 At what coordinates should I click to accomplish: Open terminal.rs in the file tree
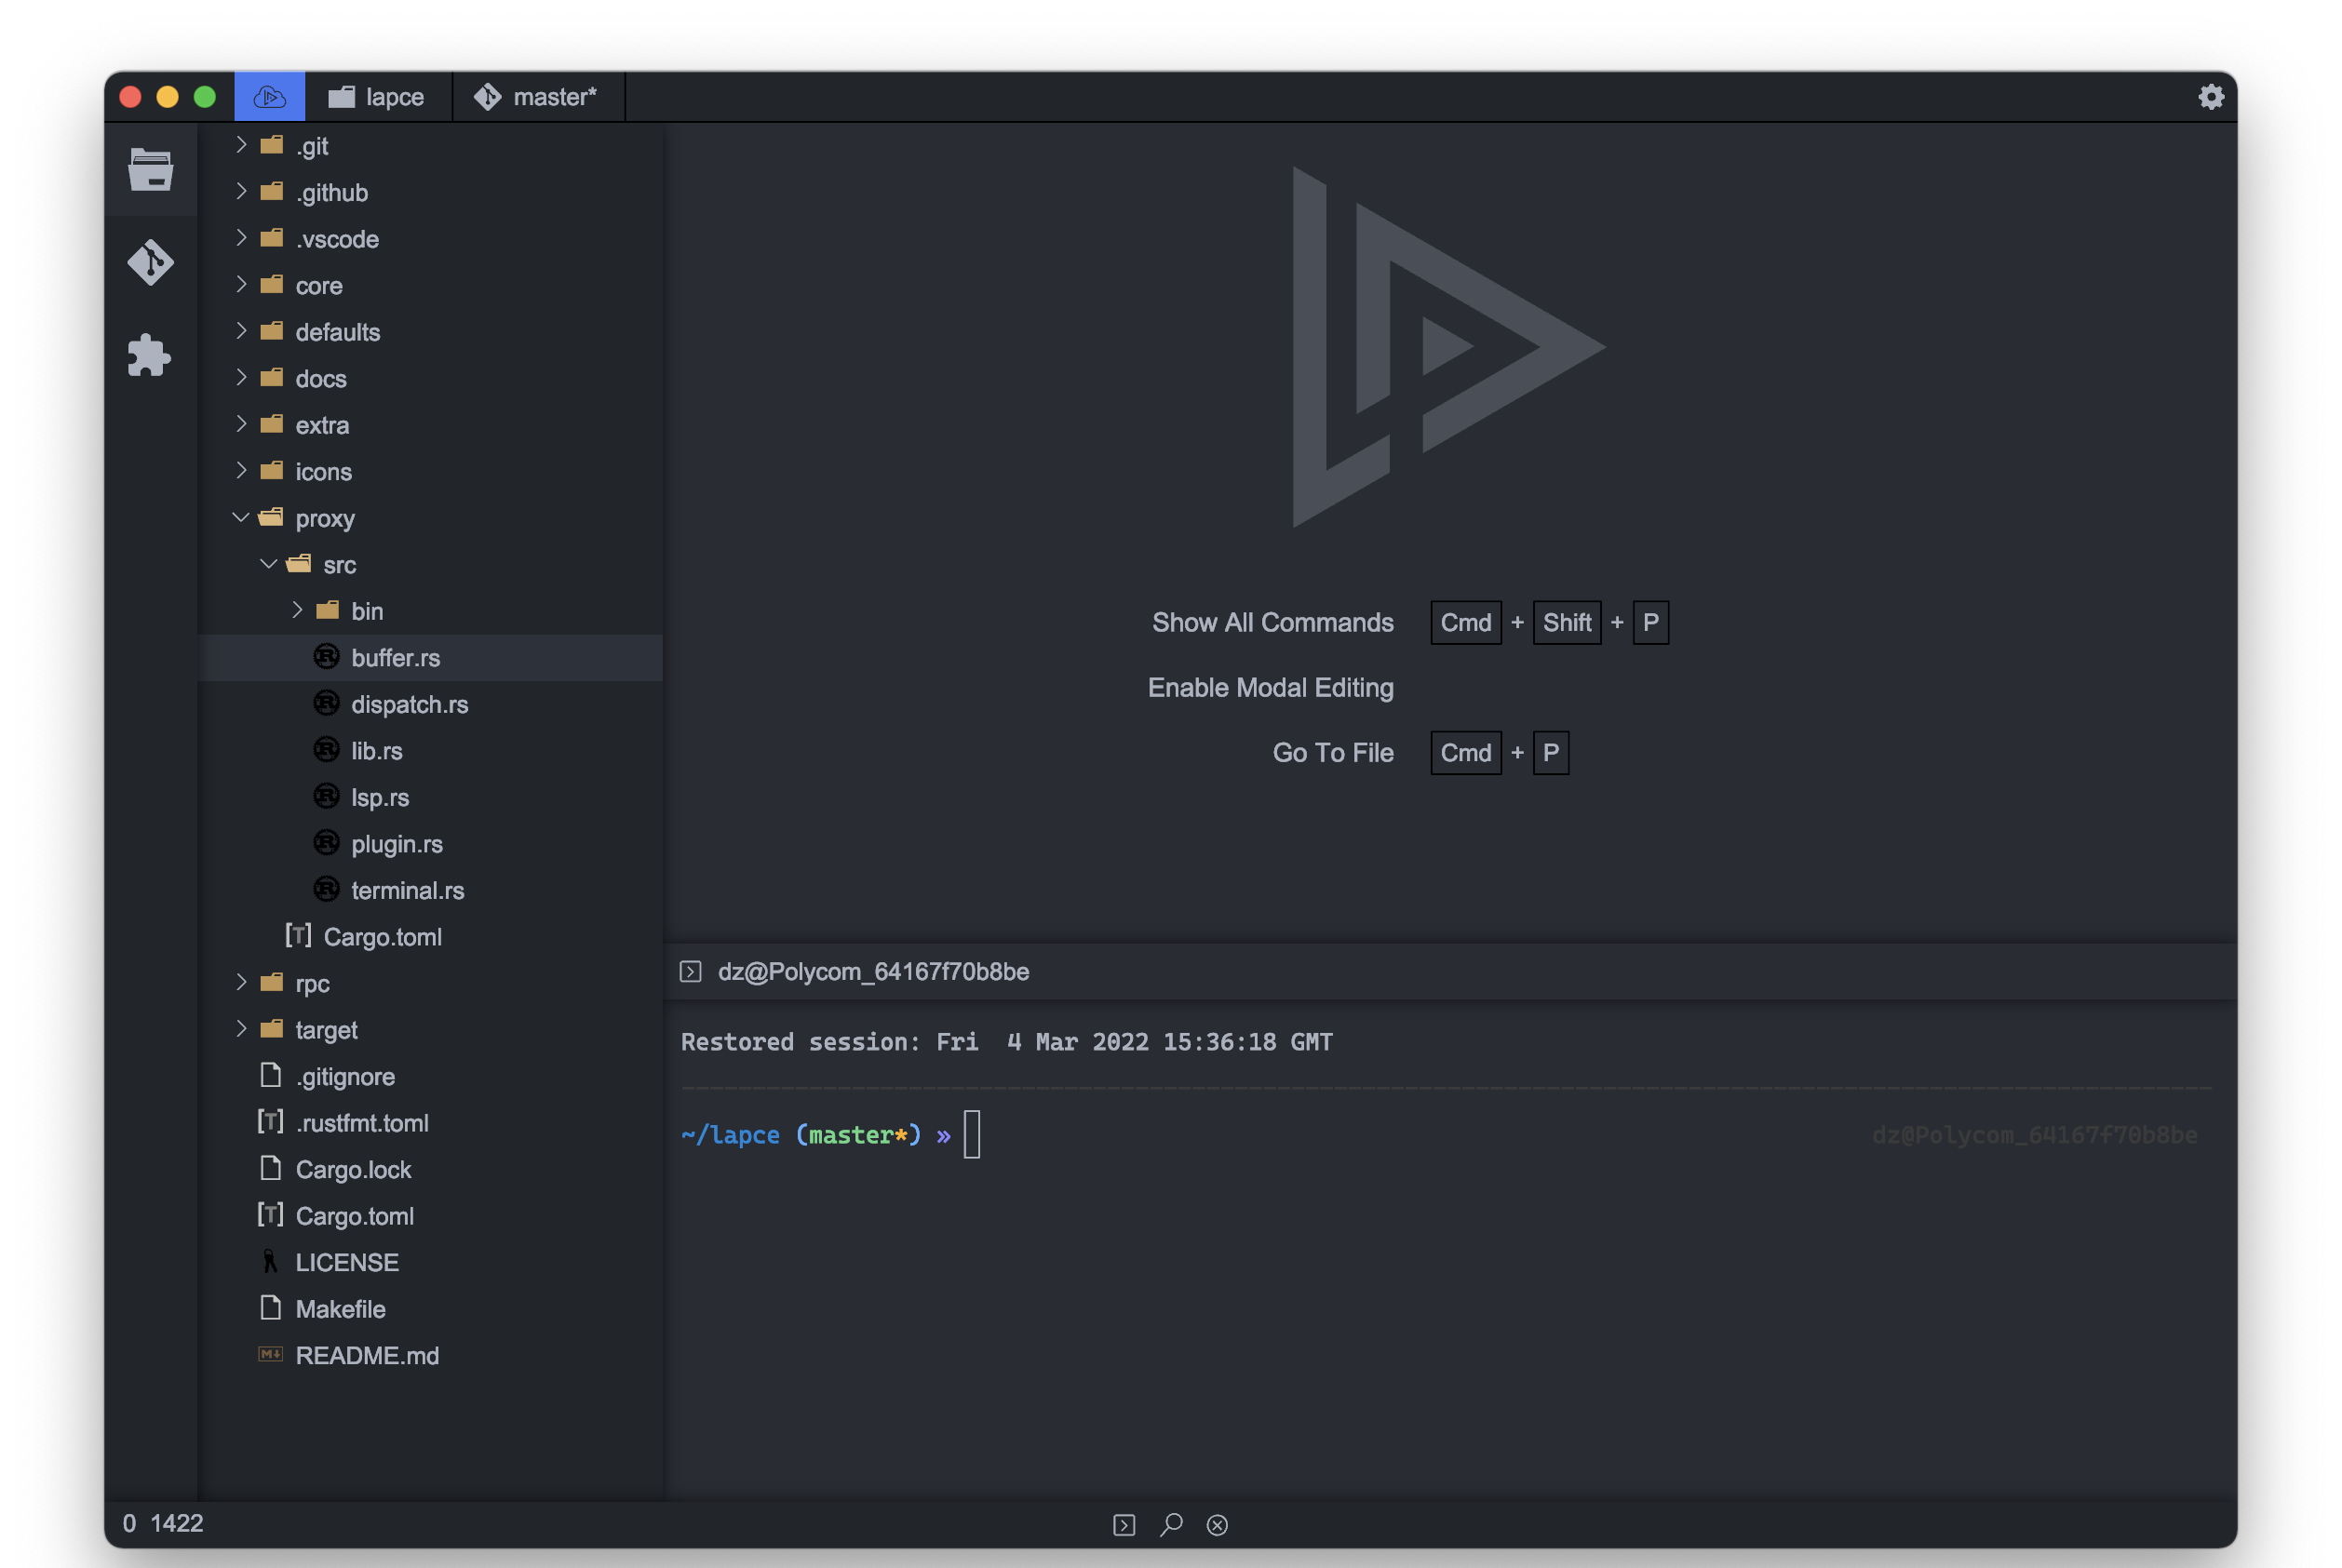click(431, 890)
